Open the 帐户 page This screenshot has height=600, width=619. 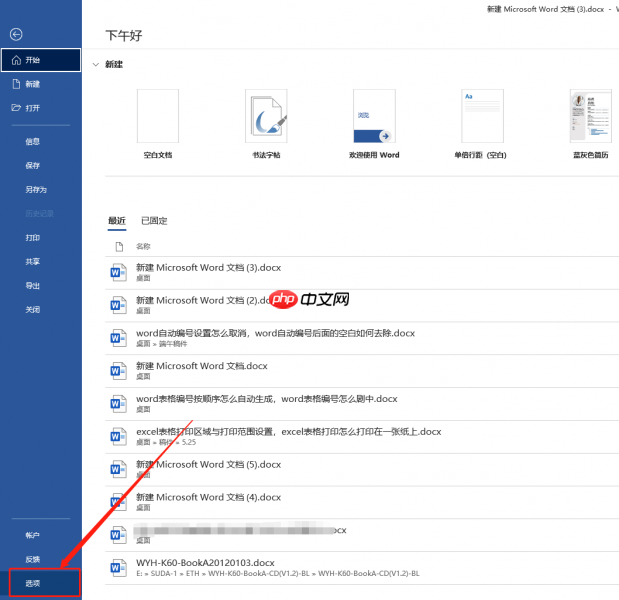point(32,535)
